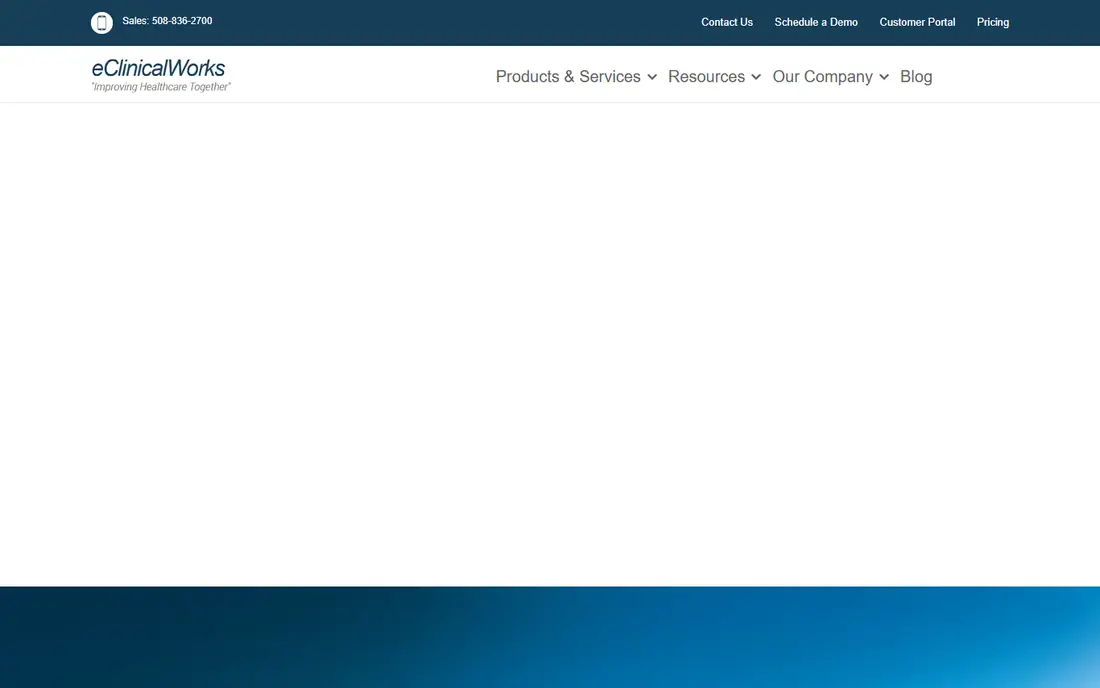Click the "Improving Healthcare Together" tagline
This screenshot has height=688, width=1100.
click(161, 87)
